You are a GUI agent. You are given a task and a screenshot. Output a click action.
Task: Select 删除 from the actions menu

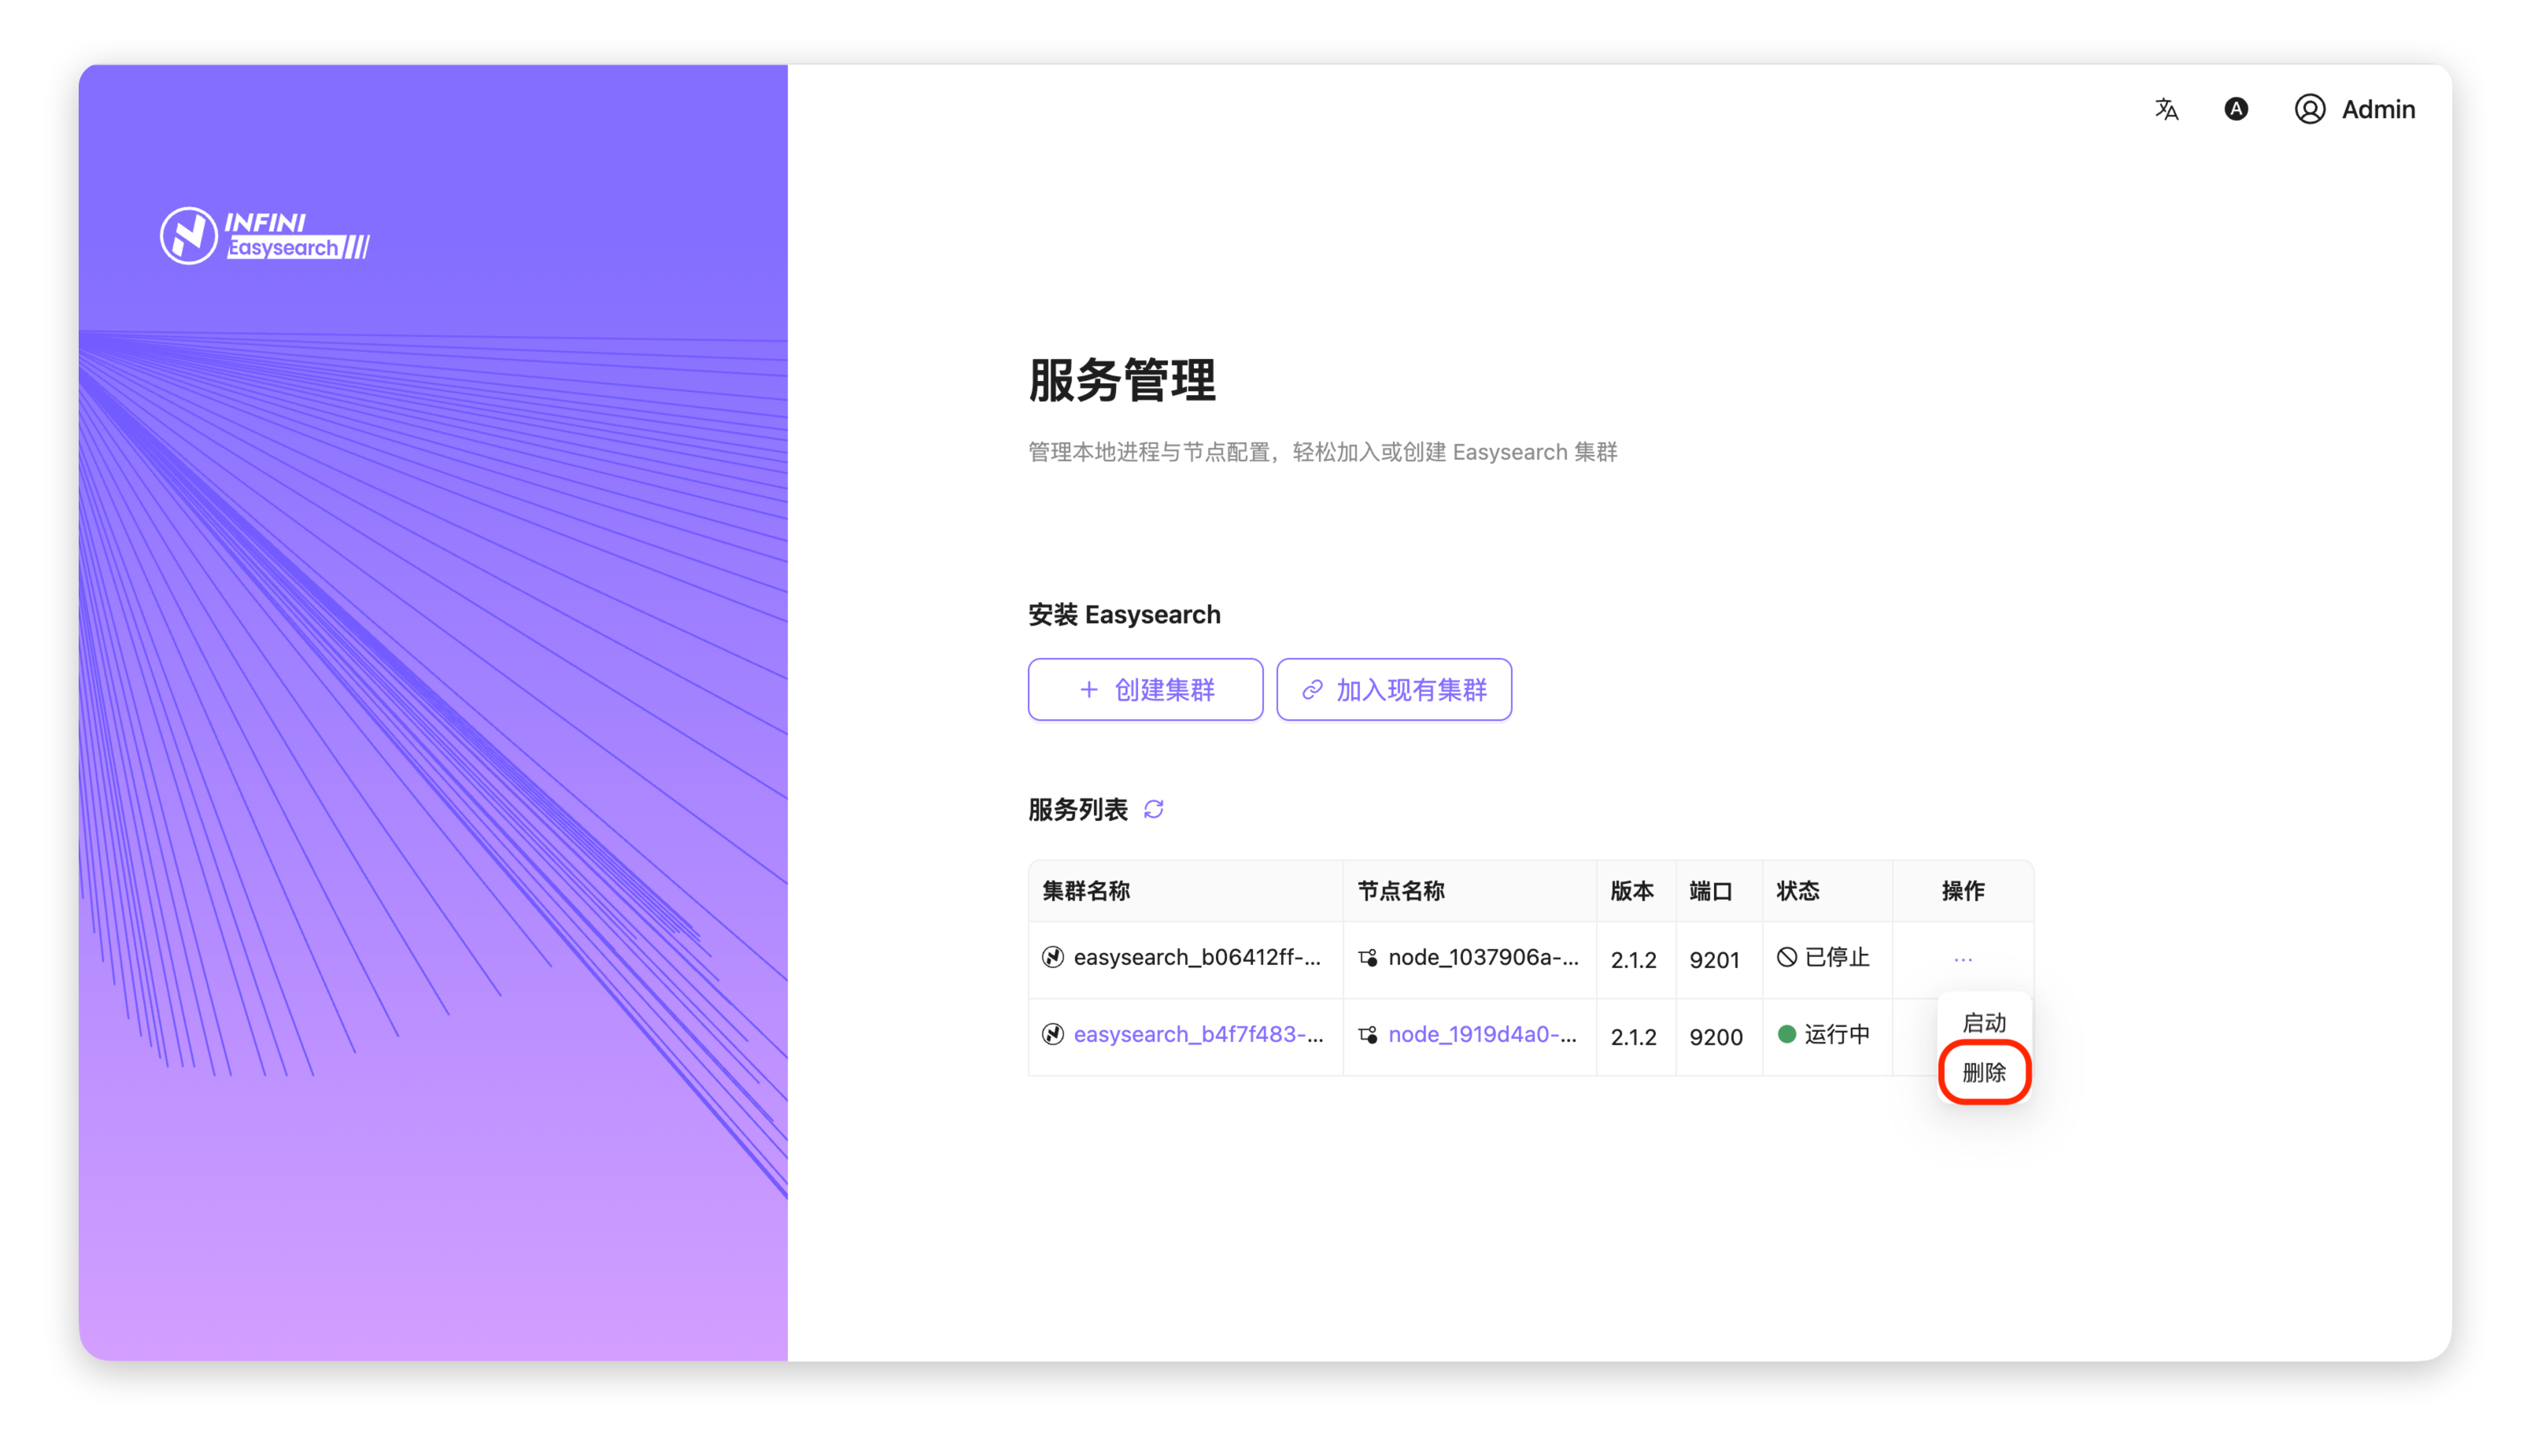[1984, 1072]
